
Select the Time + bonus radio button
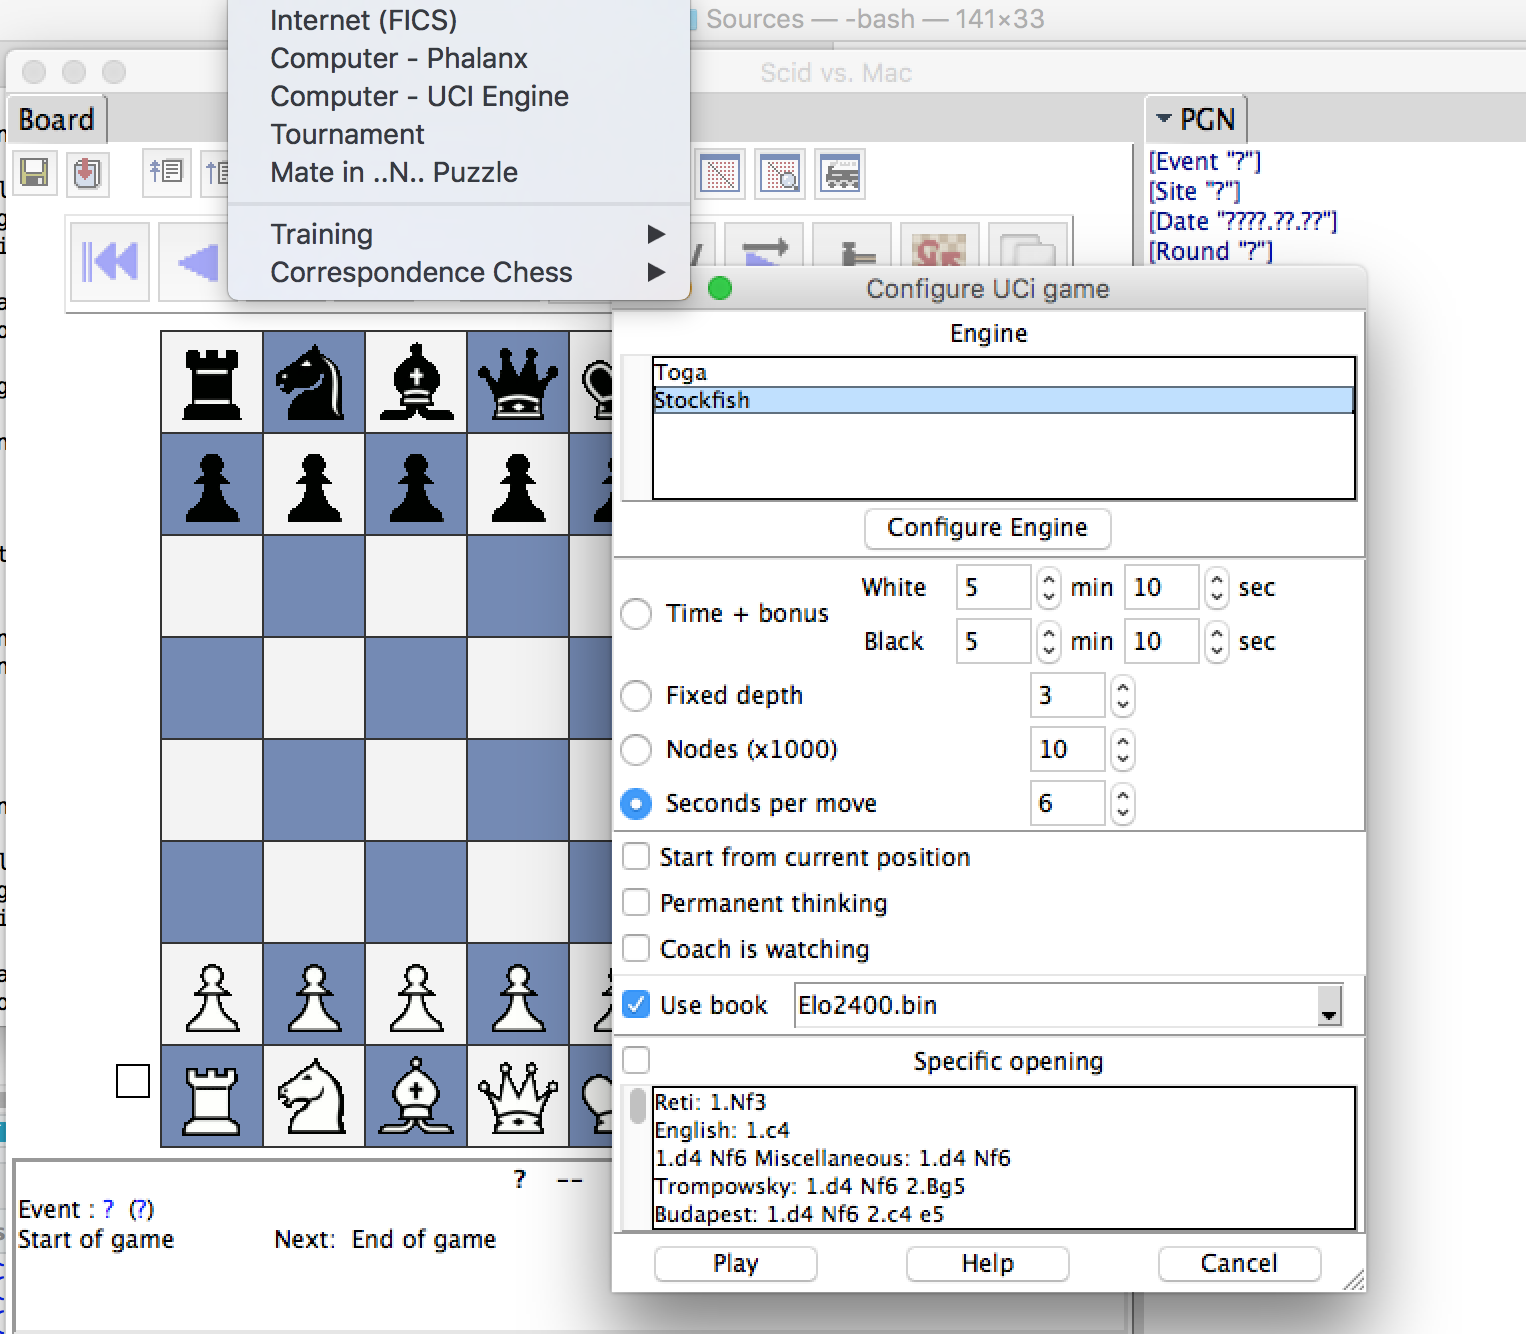point(636,614)
